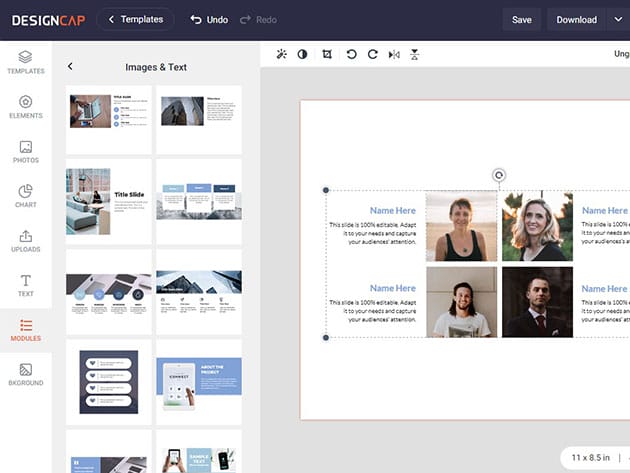Switch to the Photos panel
Viewport: 630px width, 473px height.
click(26, 151)
